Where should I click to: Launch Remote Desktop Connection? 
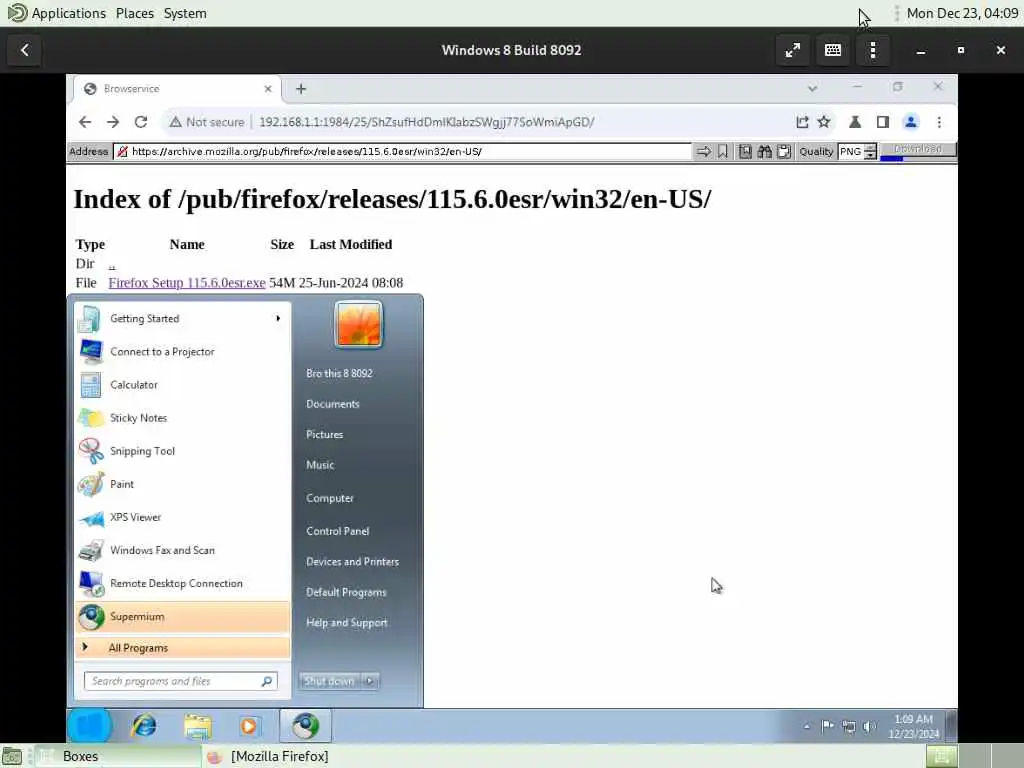(182, 584)
